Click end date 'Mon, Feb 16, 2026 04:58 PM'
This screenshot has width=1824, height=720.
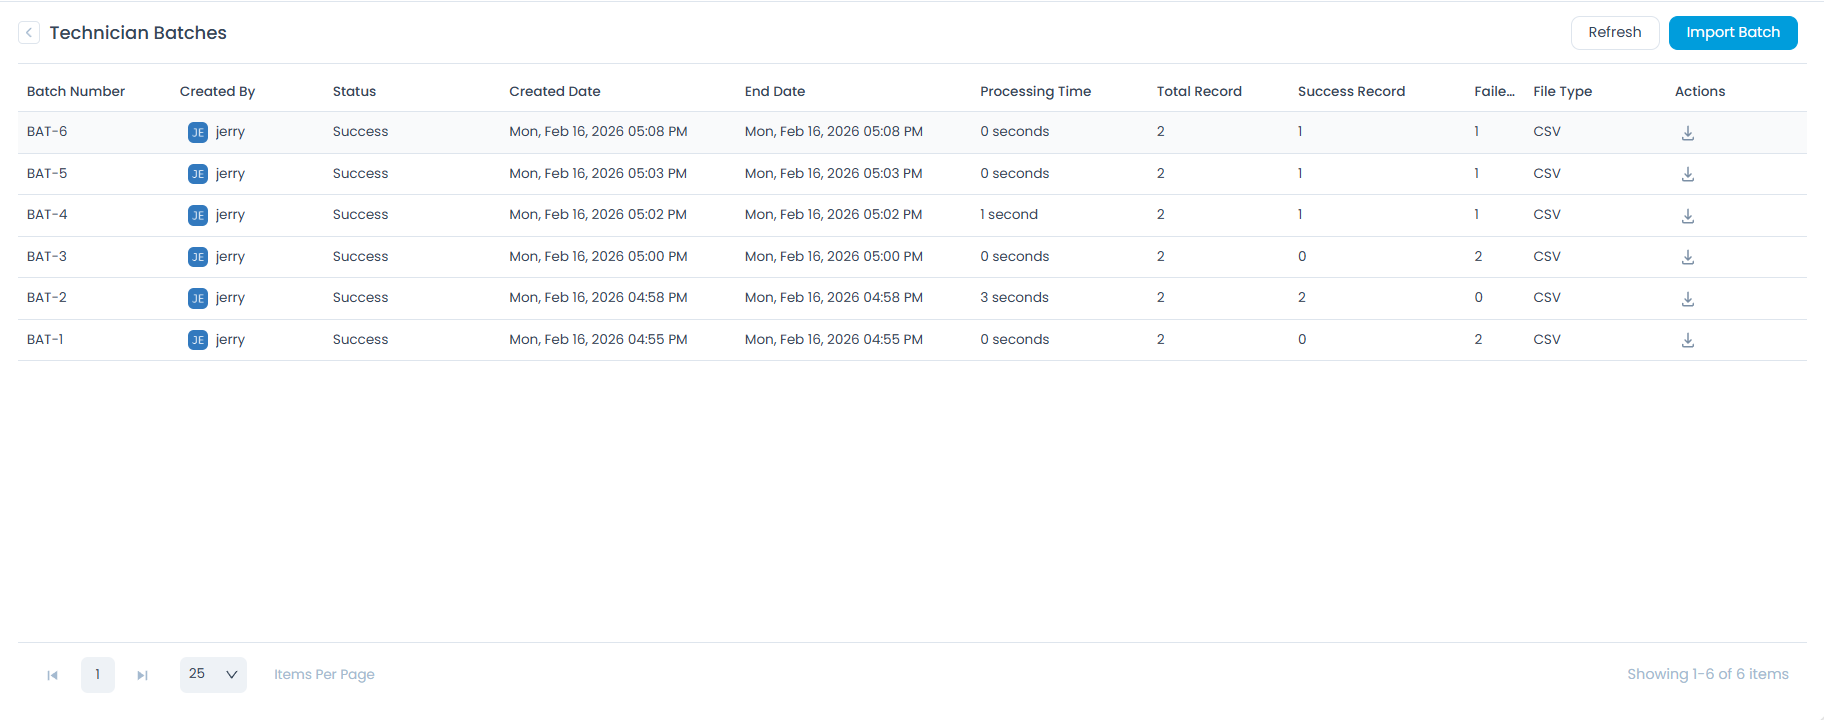click(834, 297)
